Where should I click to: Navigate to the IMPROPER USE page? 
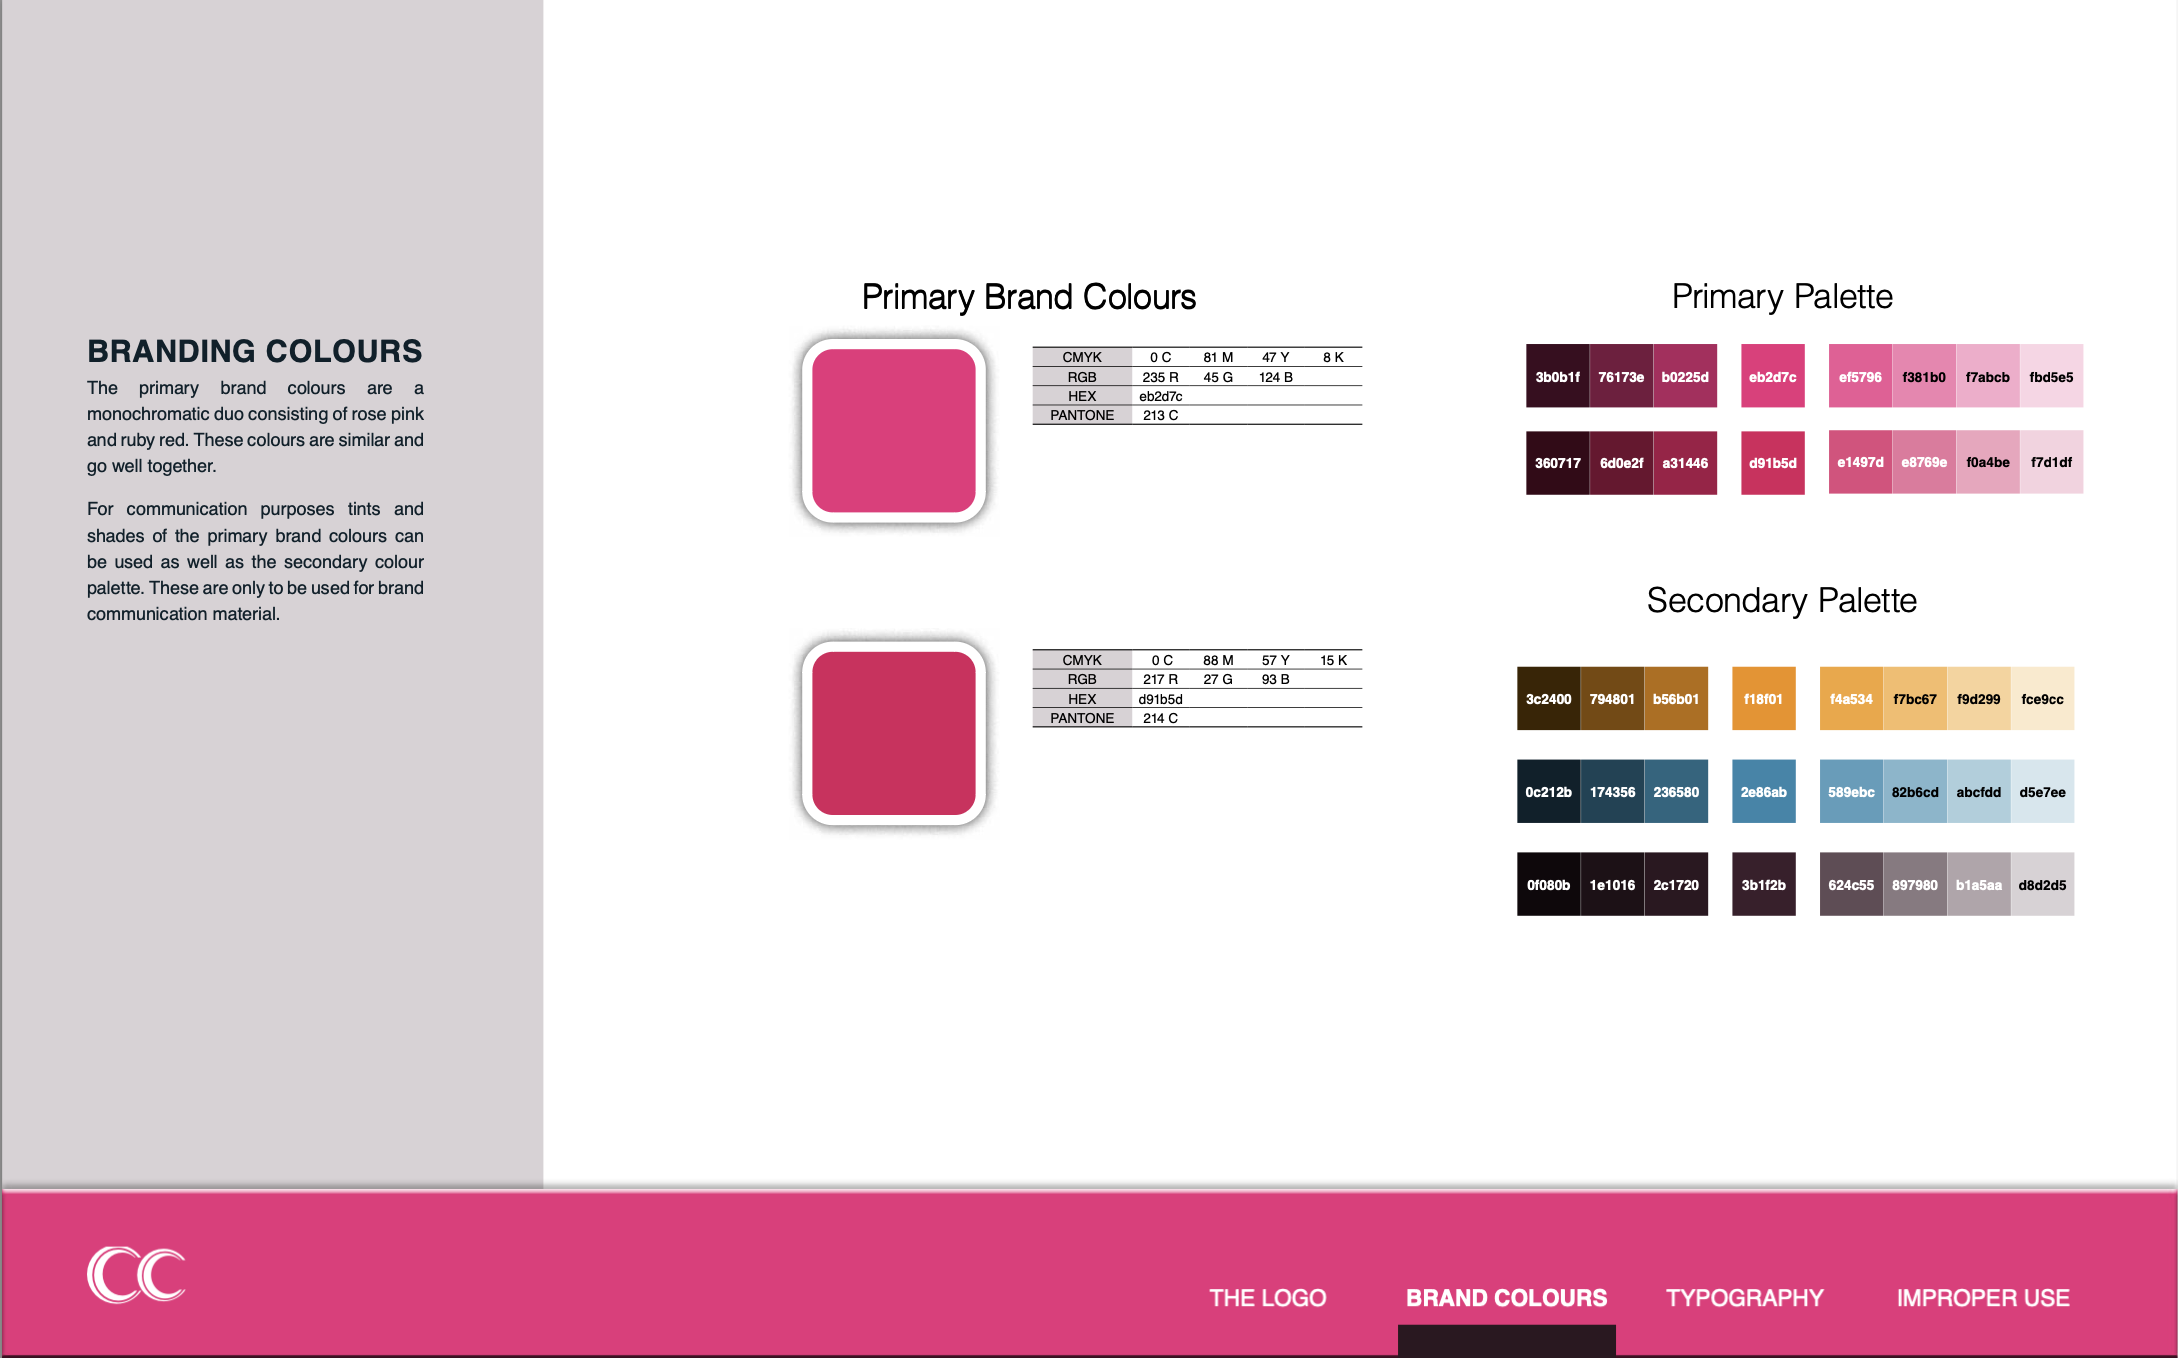click(1984, 1297)
